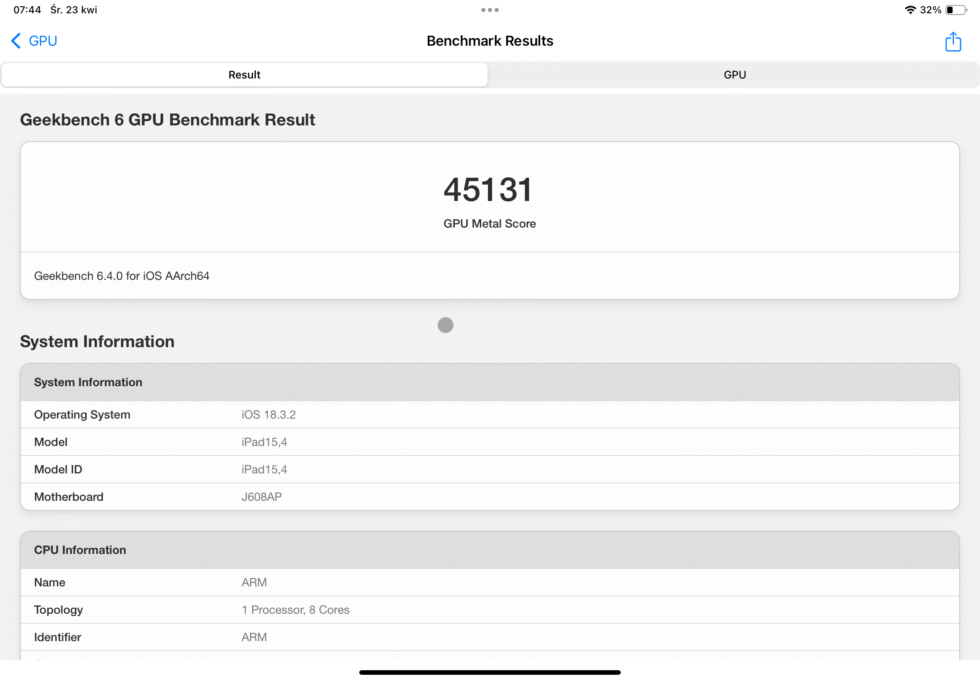This screenshot has height=681, width=980.
Task: Select the page indicator dot
Action: pyautogui.click(x=444, y=325)
